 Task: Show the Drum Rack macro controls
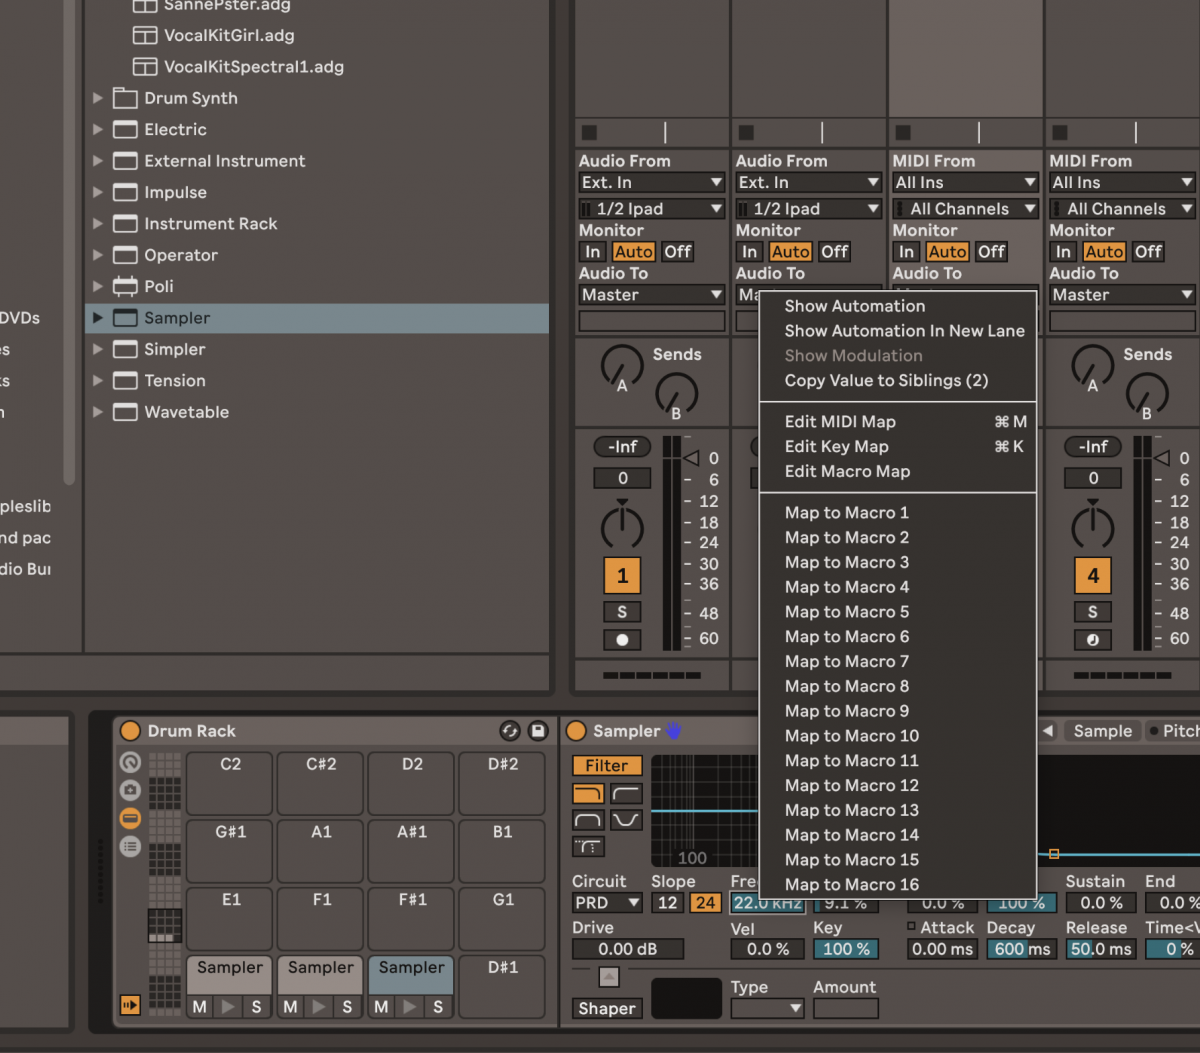click(130, 763)
